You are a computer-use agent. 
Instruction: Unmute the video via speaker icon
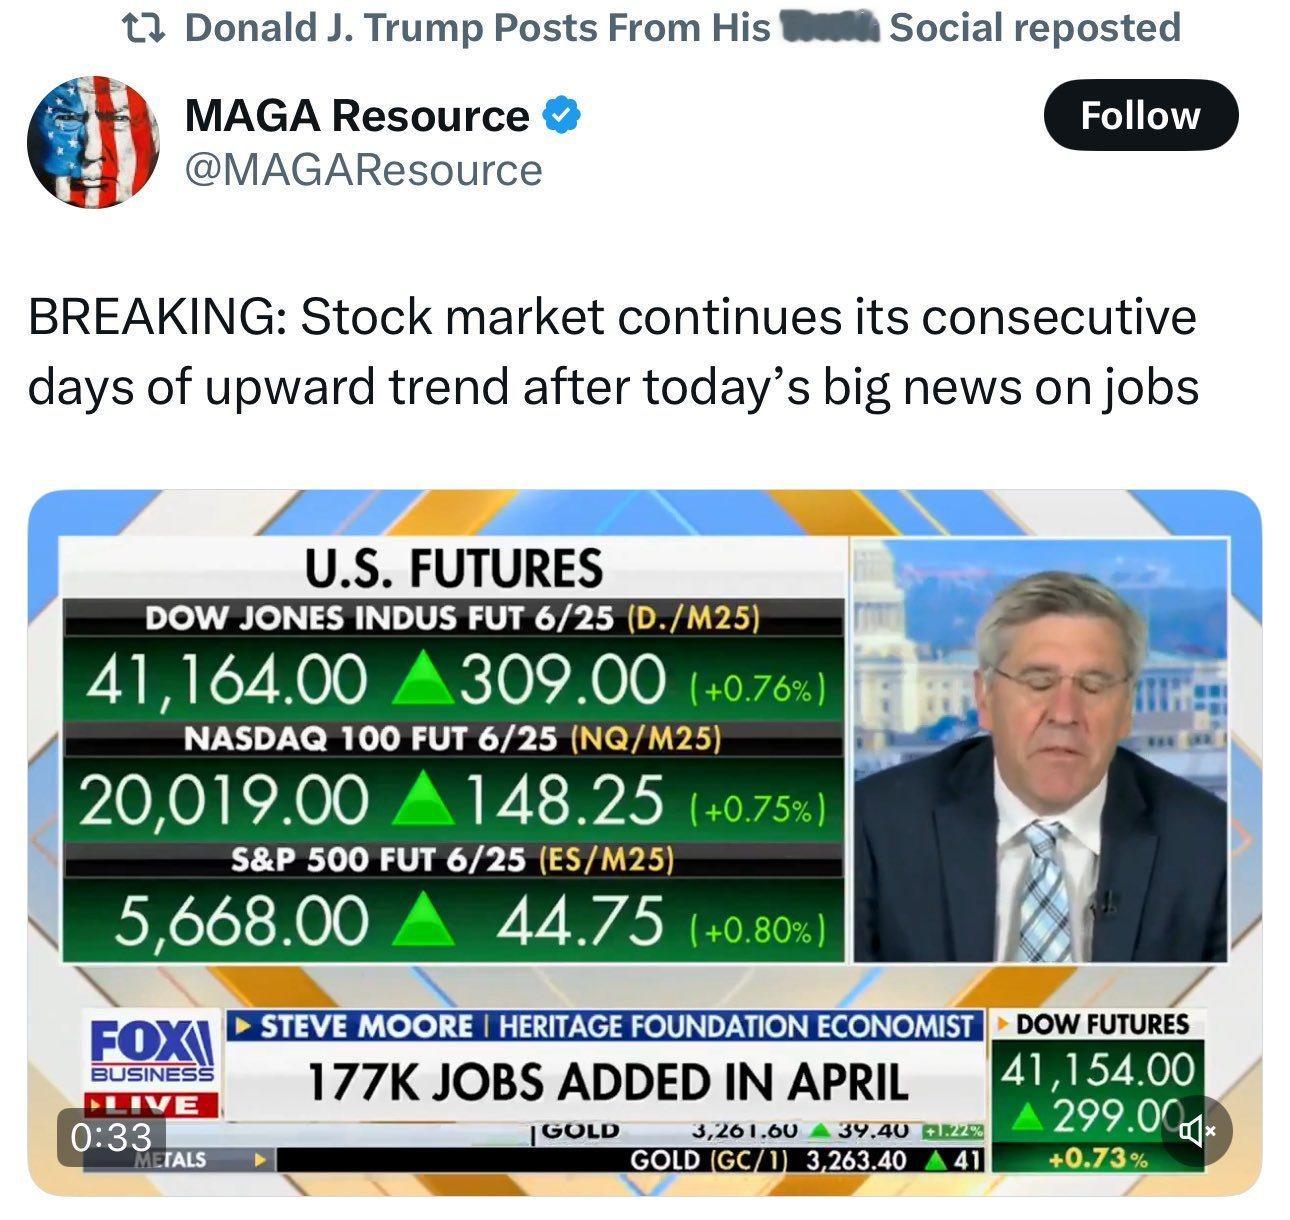(1197, 1132)
